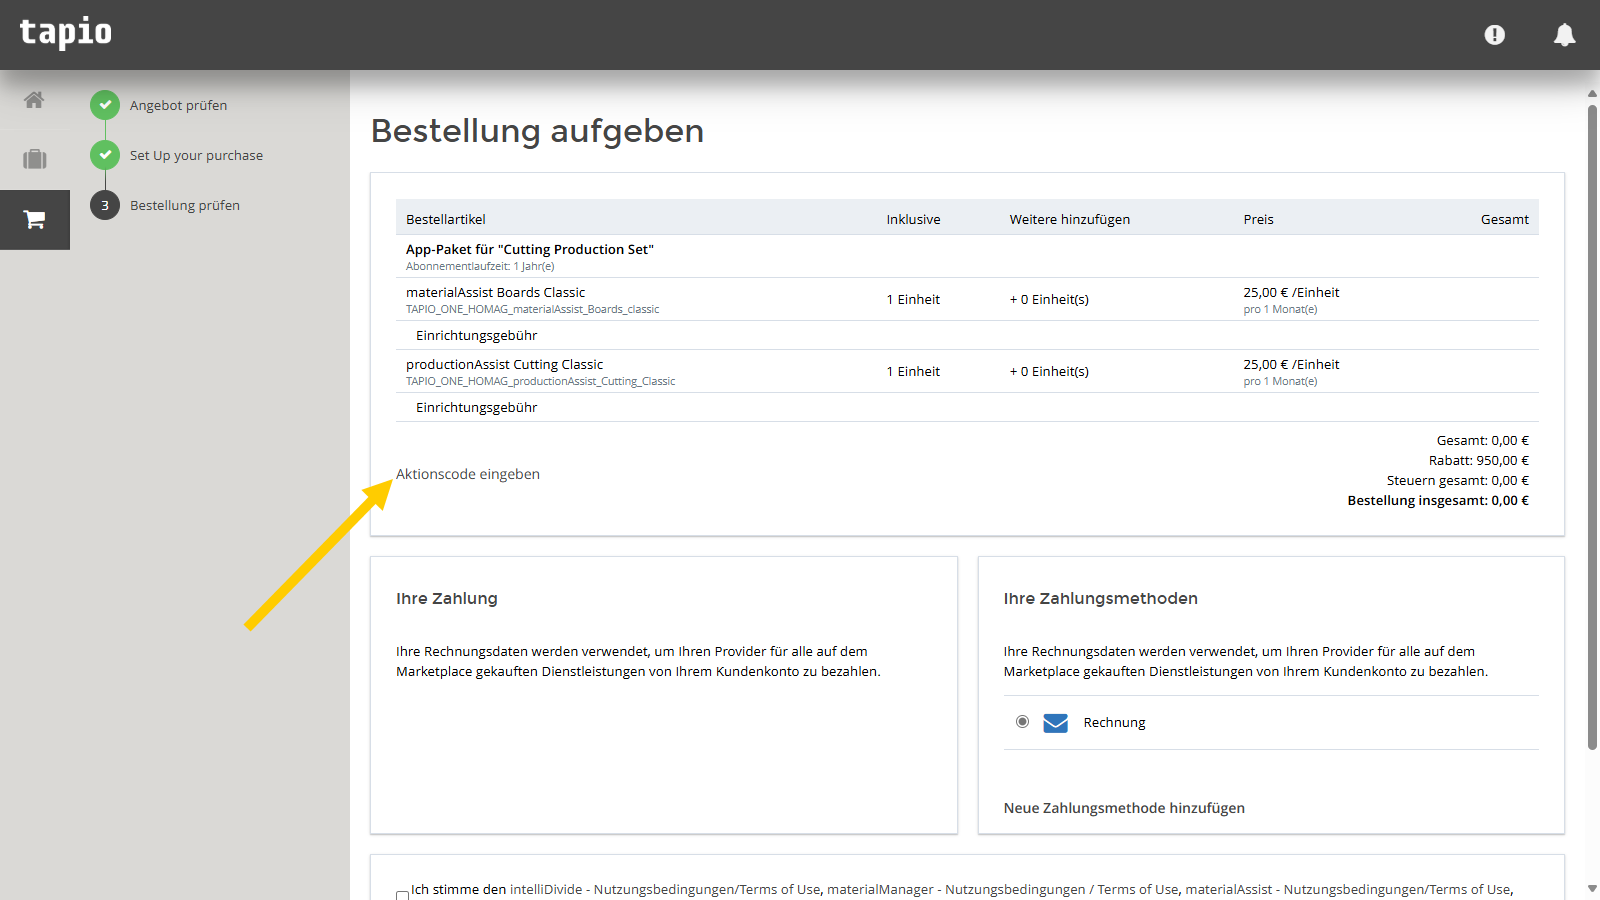Screen dimensions: 1600x900
Task: Click Bestellung insgesamt: 0,00 € total
Action: (1438, 500)
